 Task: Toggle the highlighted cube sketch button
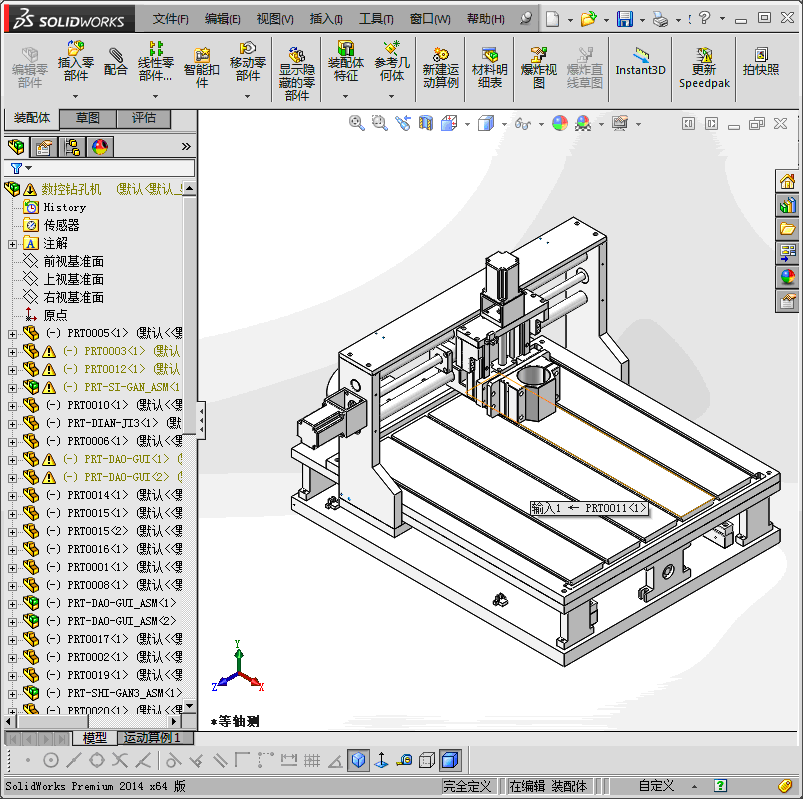tap(359, 760)
